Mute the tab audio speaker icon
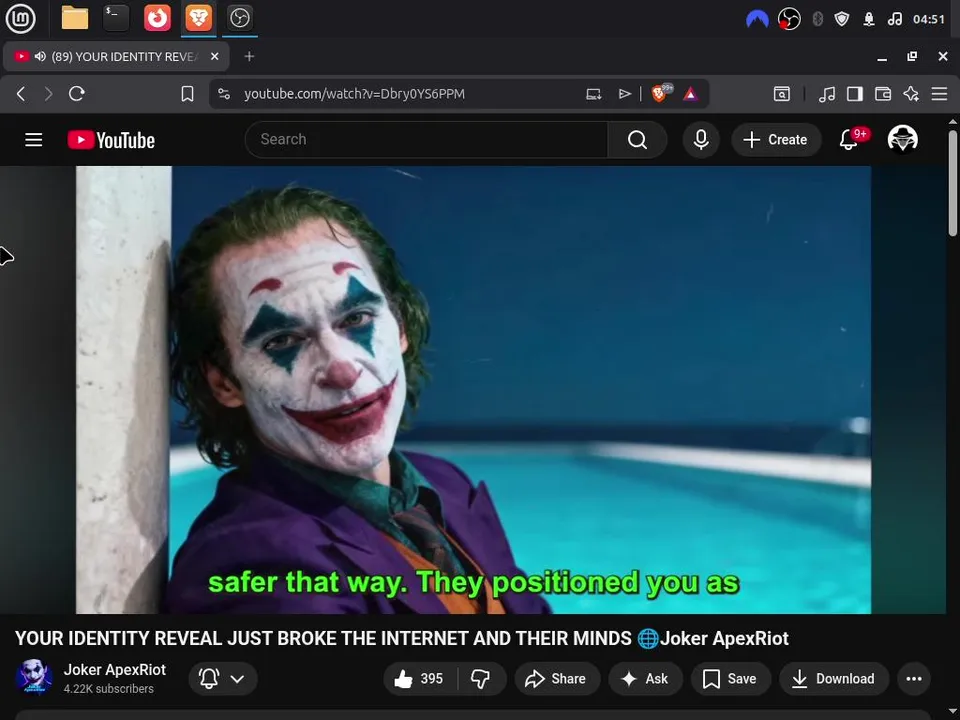960x720 pixels. [40, 56]
